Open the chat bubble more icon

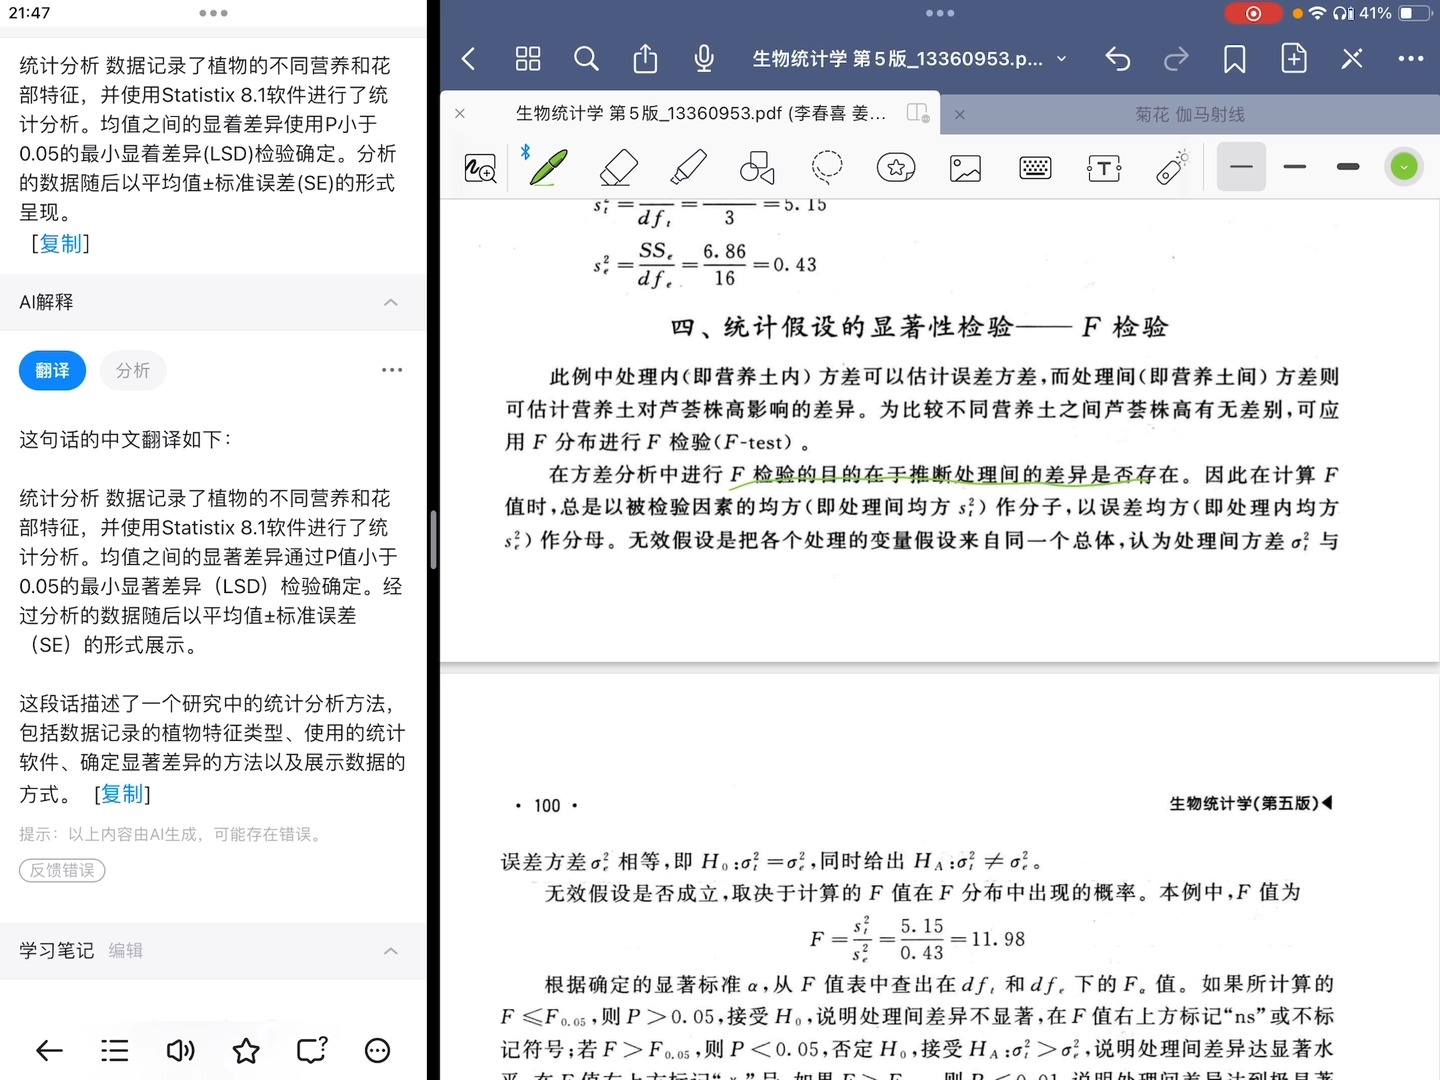coord(377,1050)
